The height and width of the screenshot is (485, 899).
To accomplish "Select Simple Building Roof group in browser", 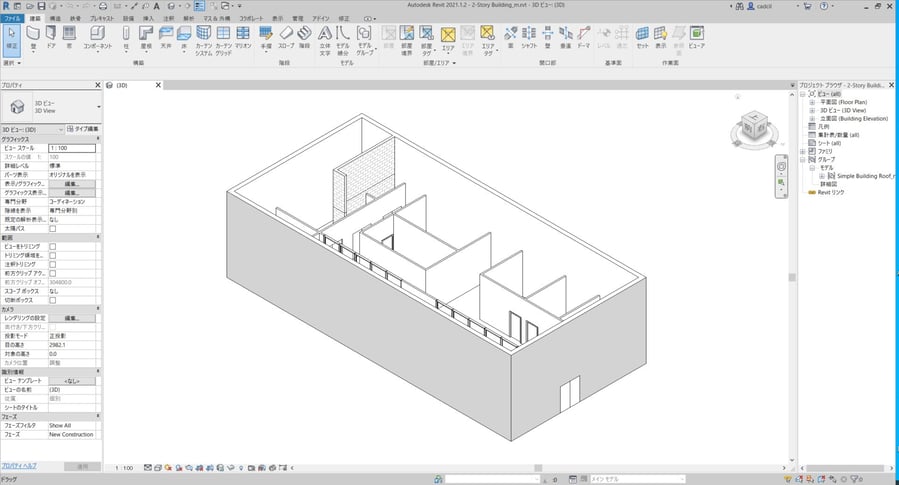I will (864, 176).
